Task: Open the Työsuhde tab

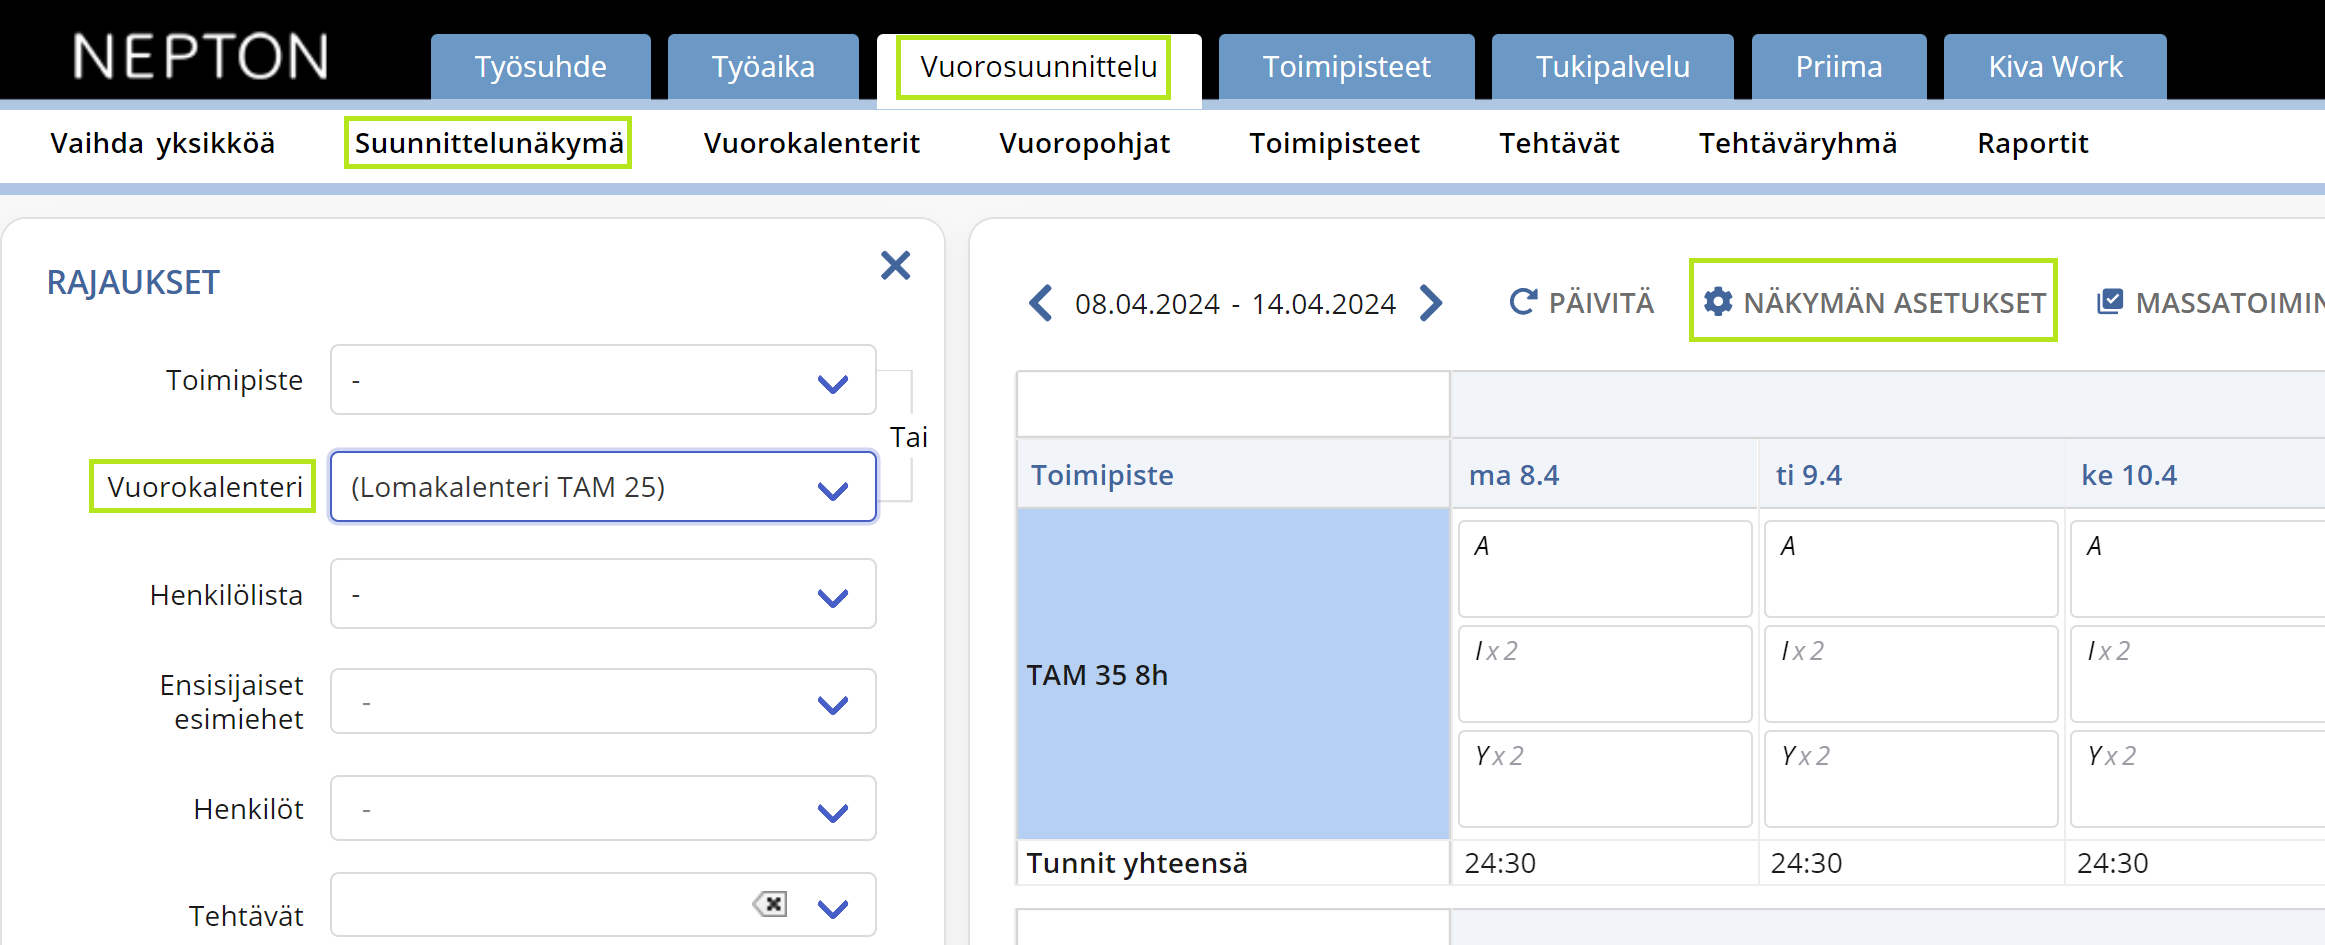Action: 541,67
